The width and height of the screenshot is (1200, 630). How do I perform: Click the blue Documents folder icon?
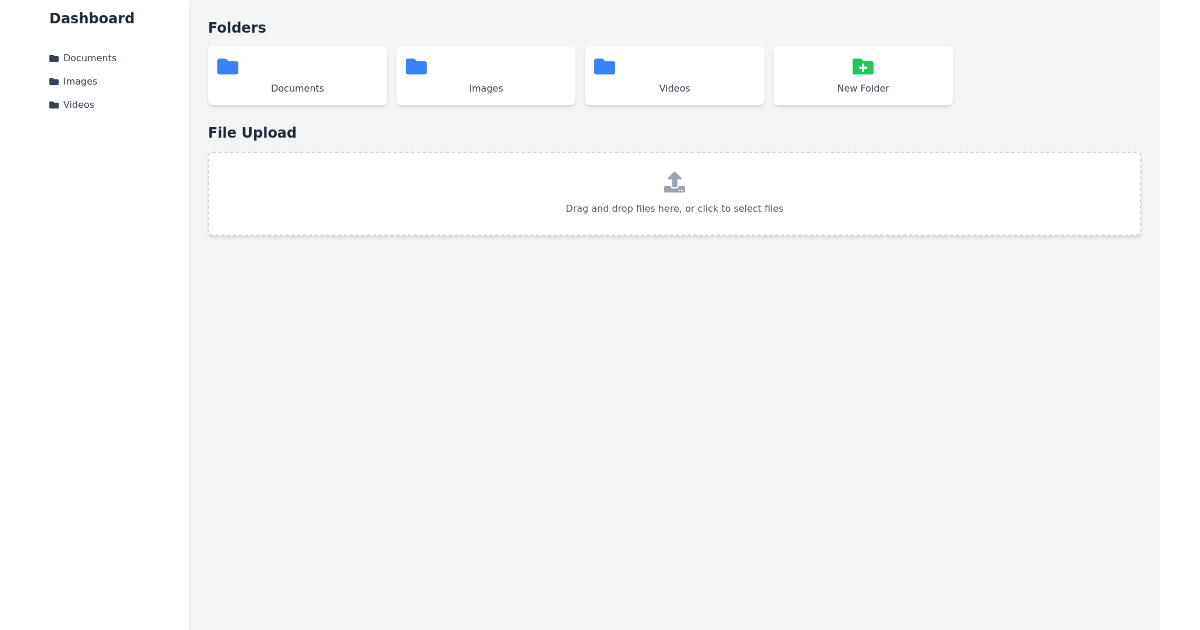228,66
